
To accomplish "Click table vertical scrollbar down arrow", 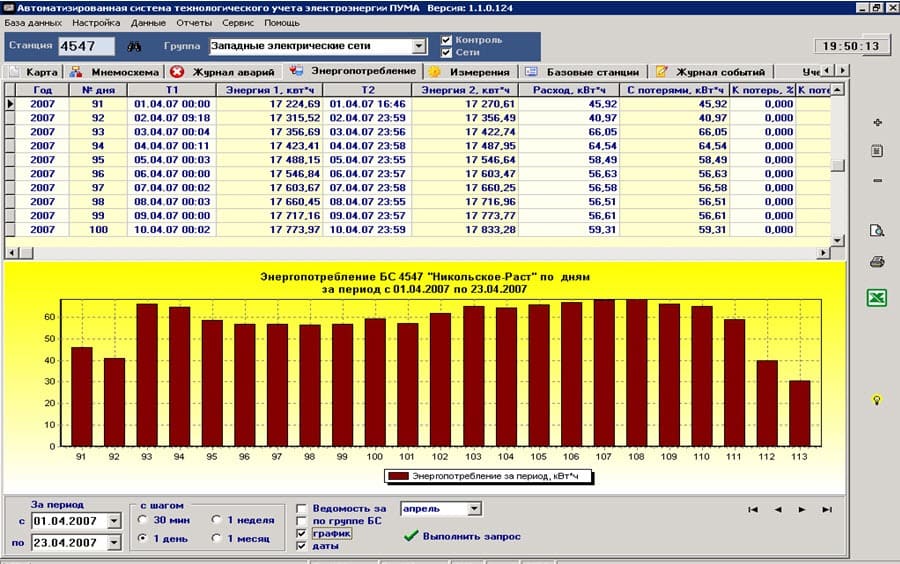I will coord(838,240).
